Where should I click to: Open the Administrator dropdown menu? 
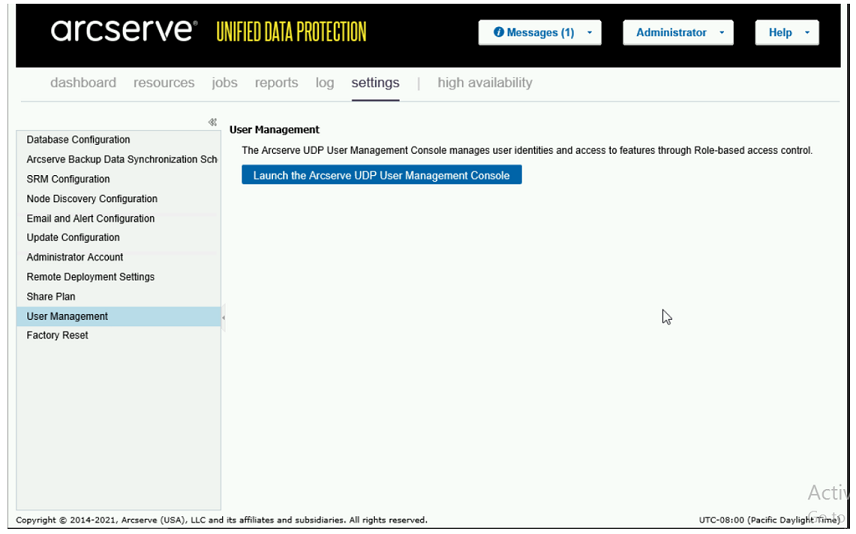point(678,33)
